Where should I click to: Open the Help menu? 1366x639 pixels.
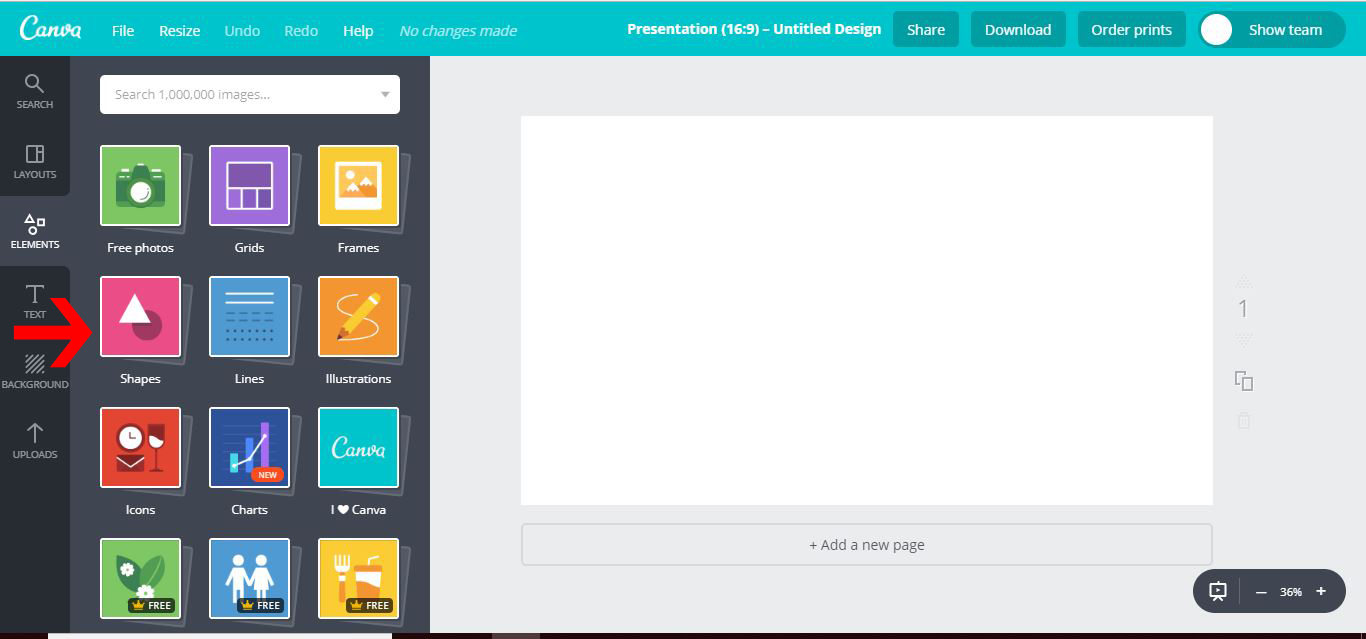358,30
